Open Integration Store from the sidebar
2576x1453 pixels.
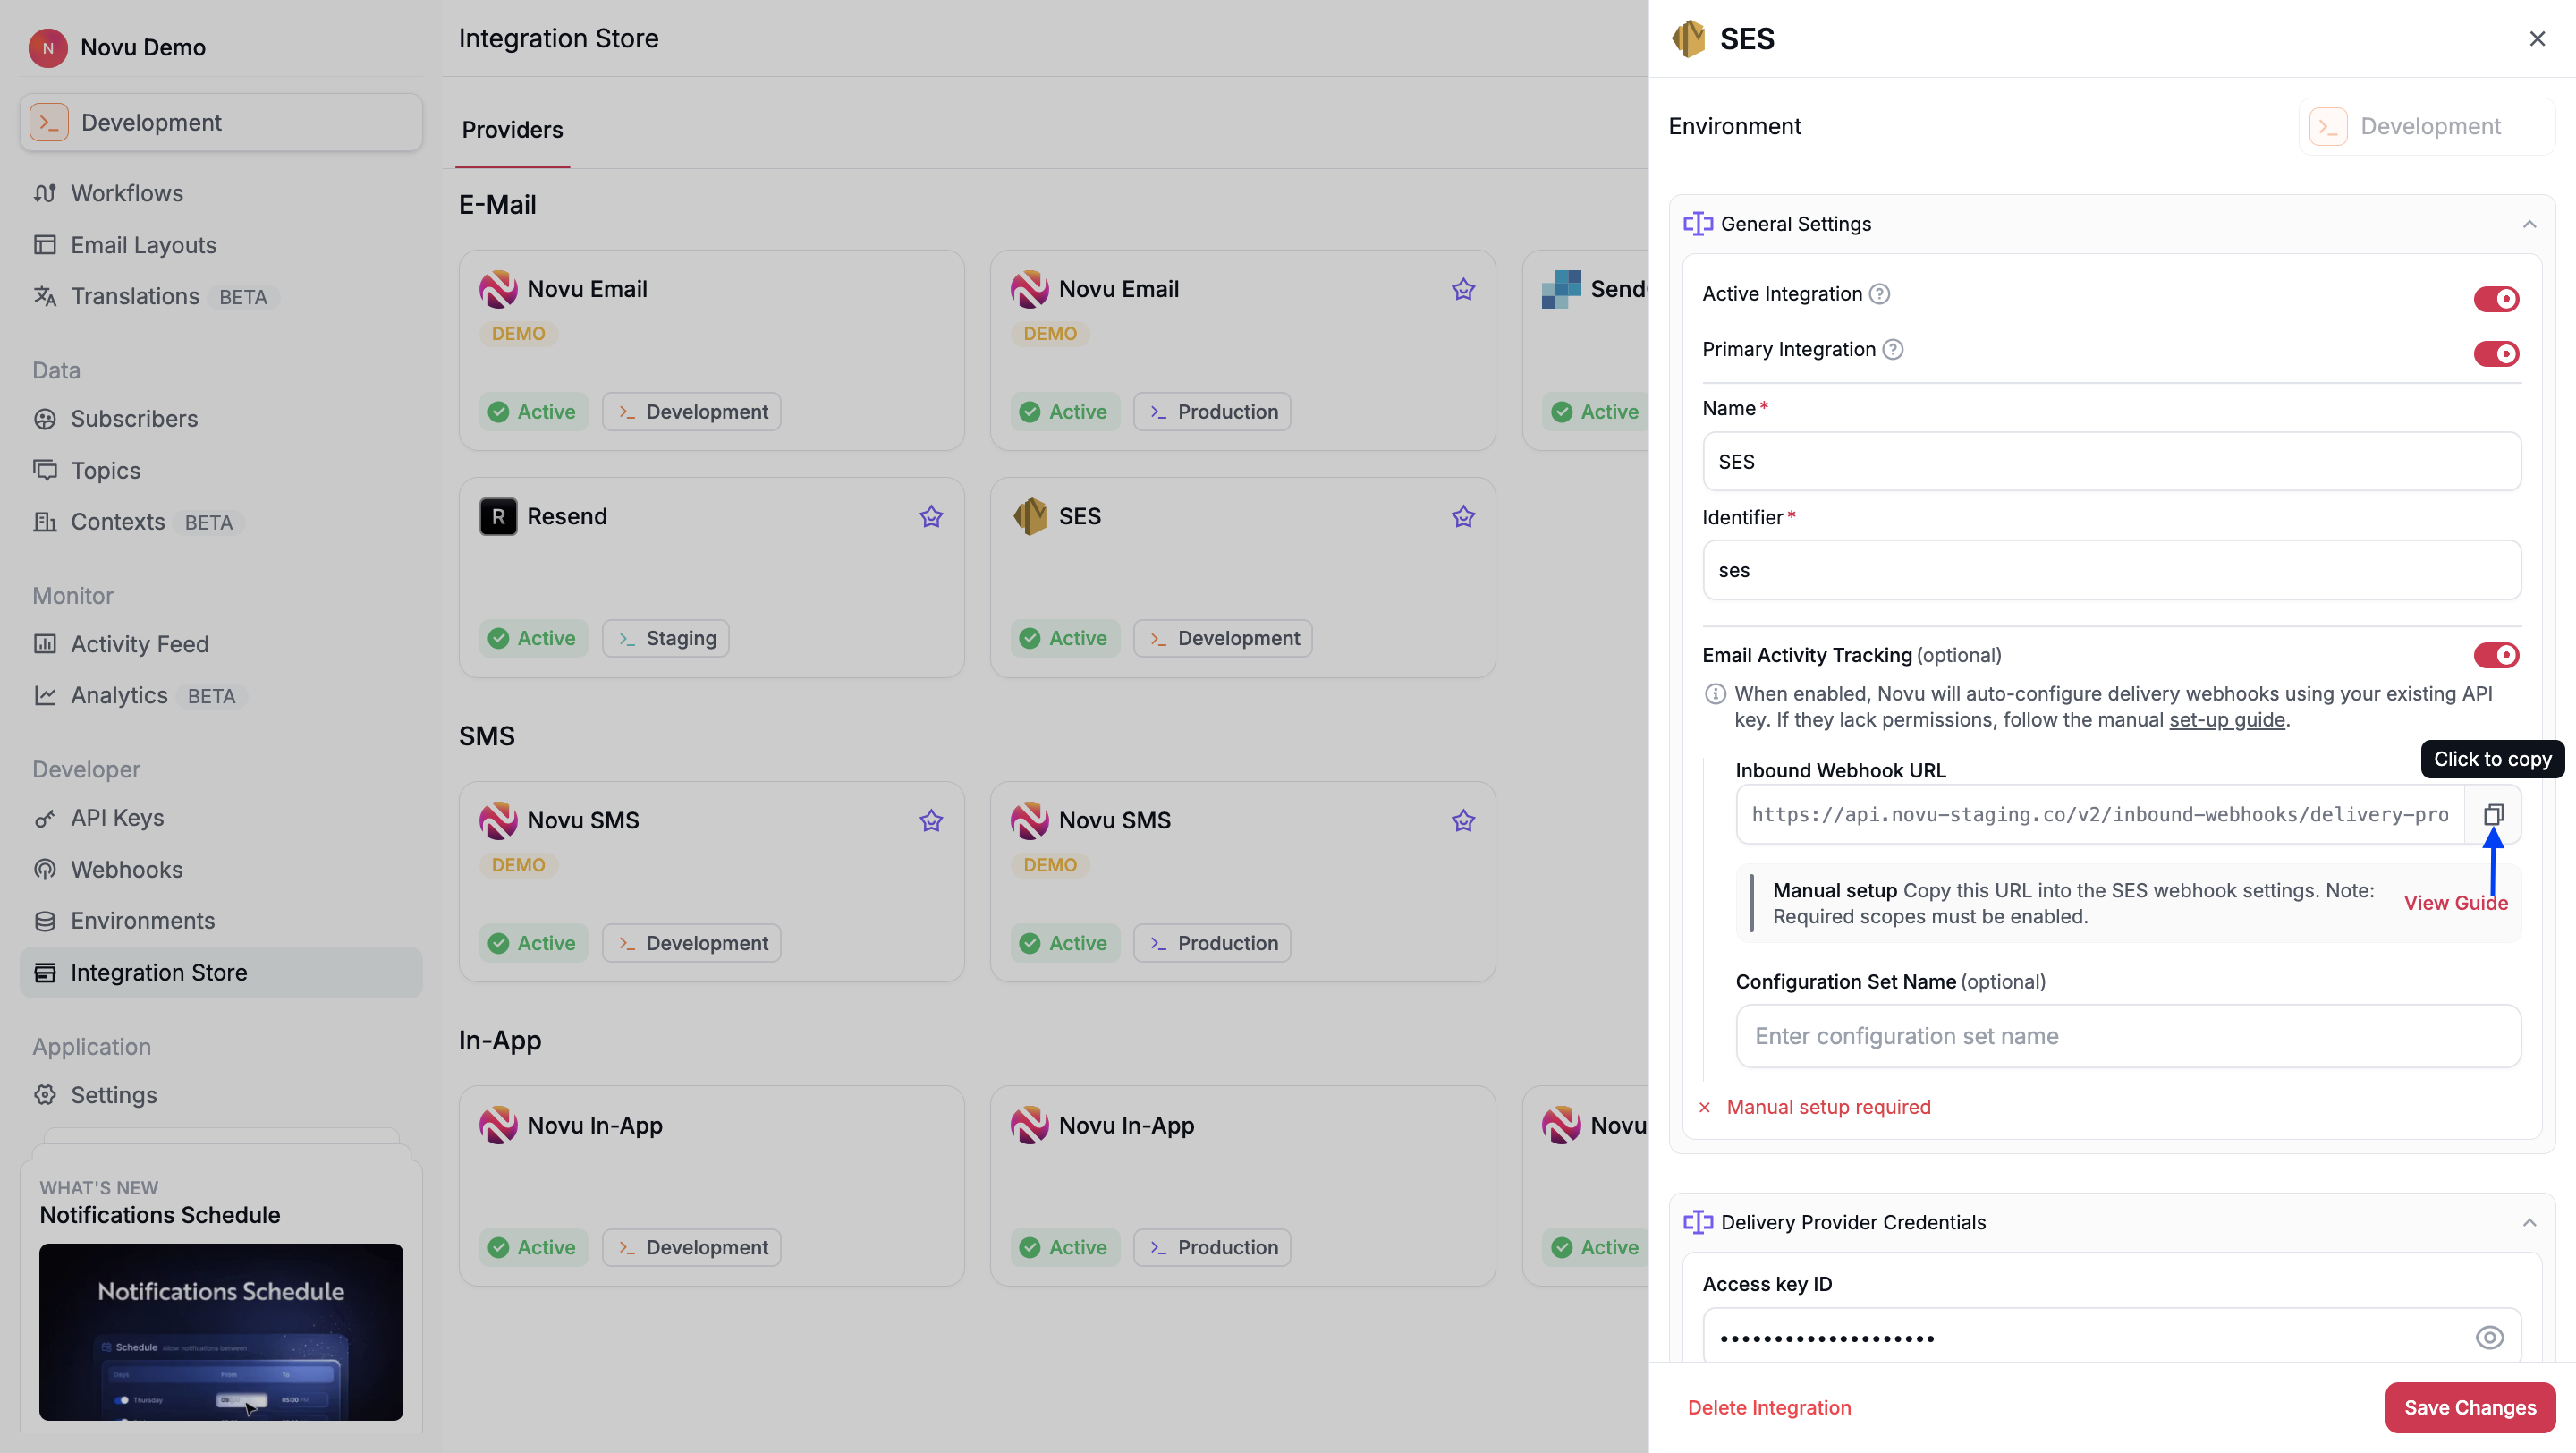(158, 972)
